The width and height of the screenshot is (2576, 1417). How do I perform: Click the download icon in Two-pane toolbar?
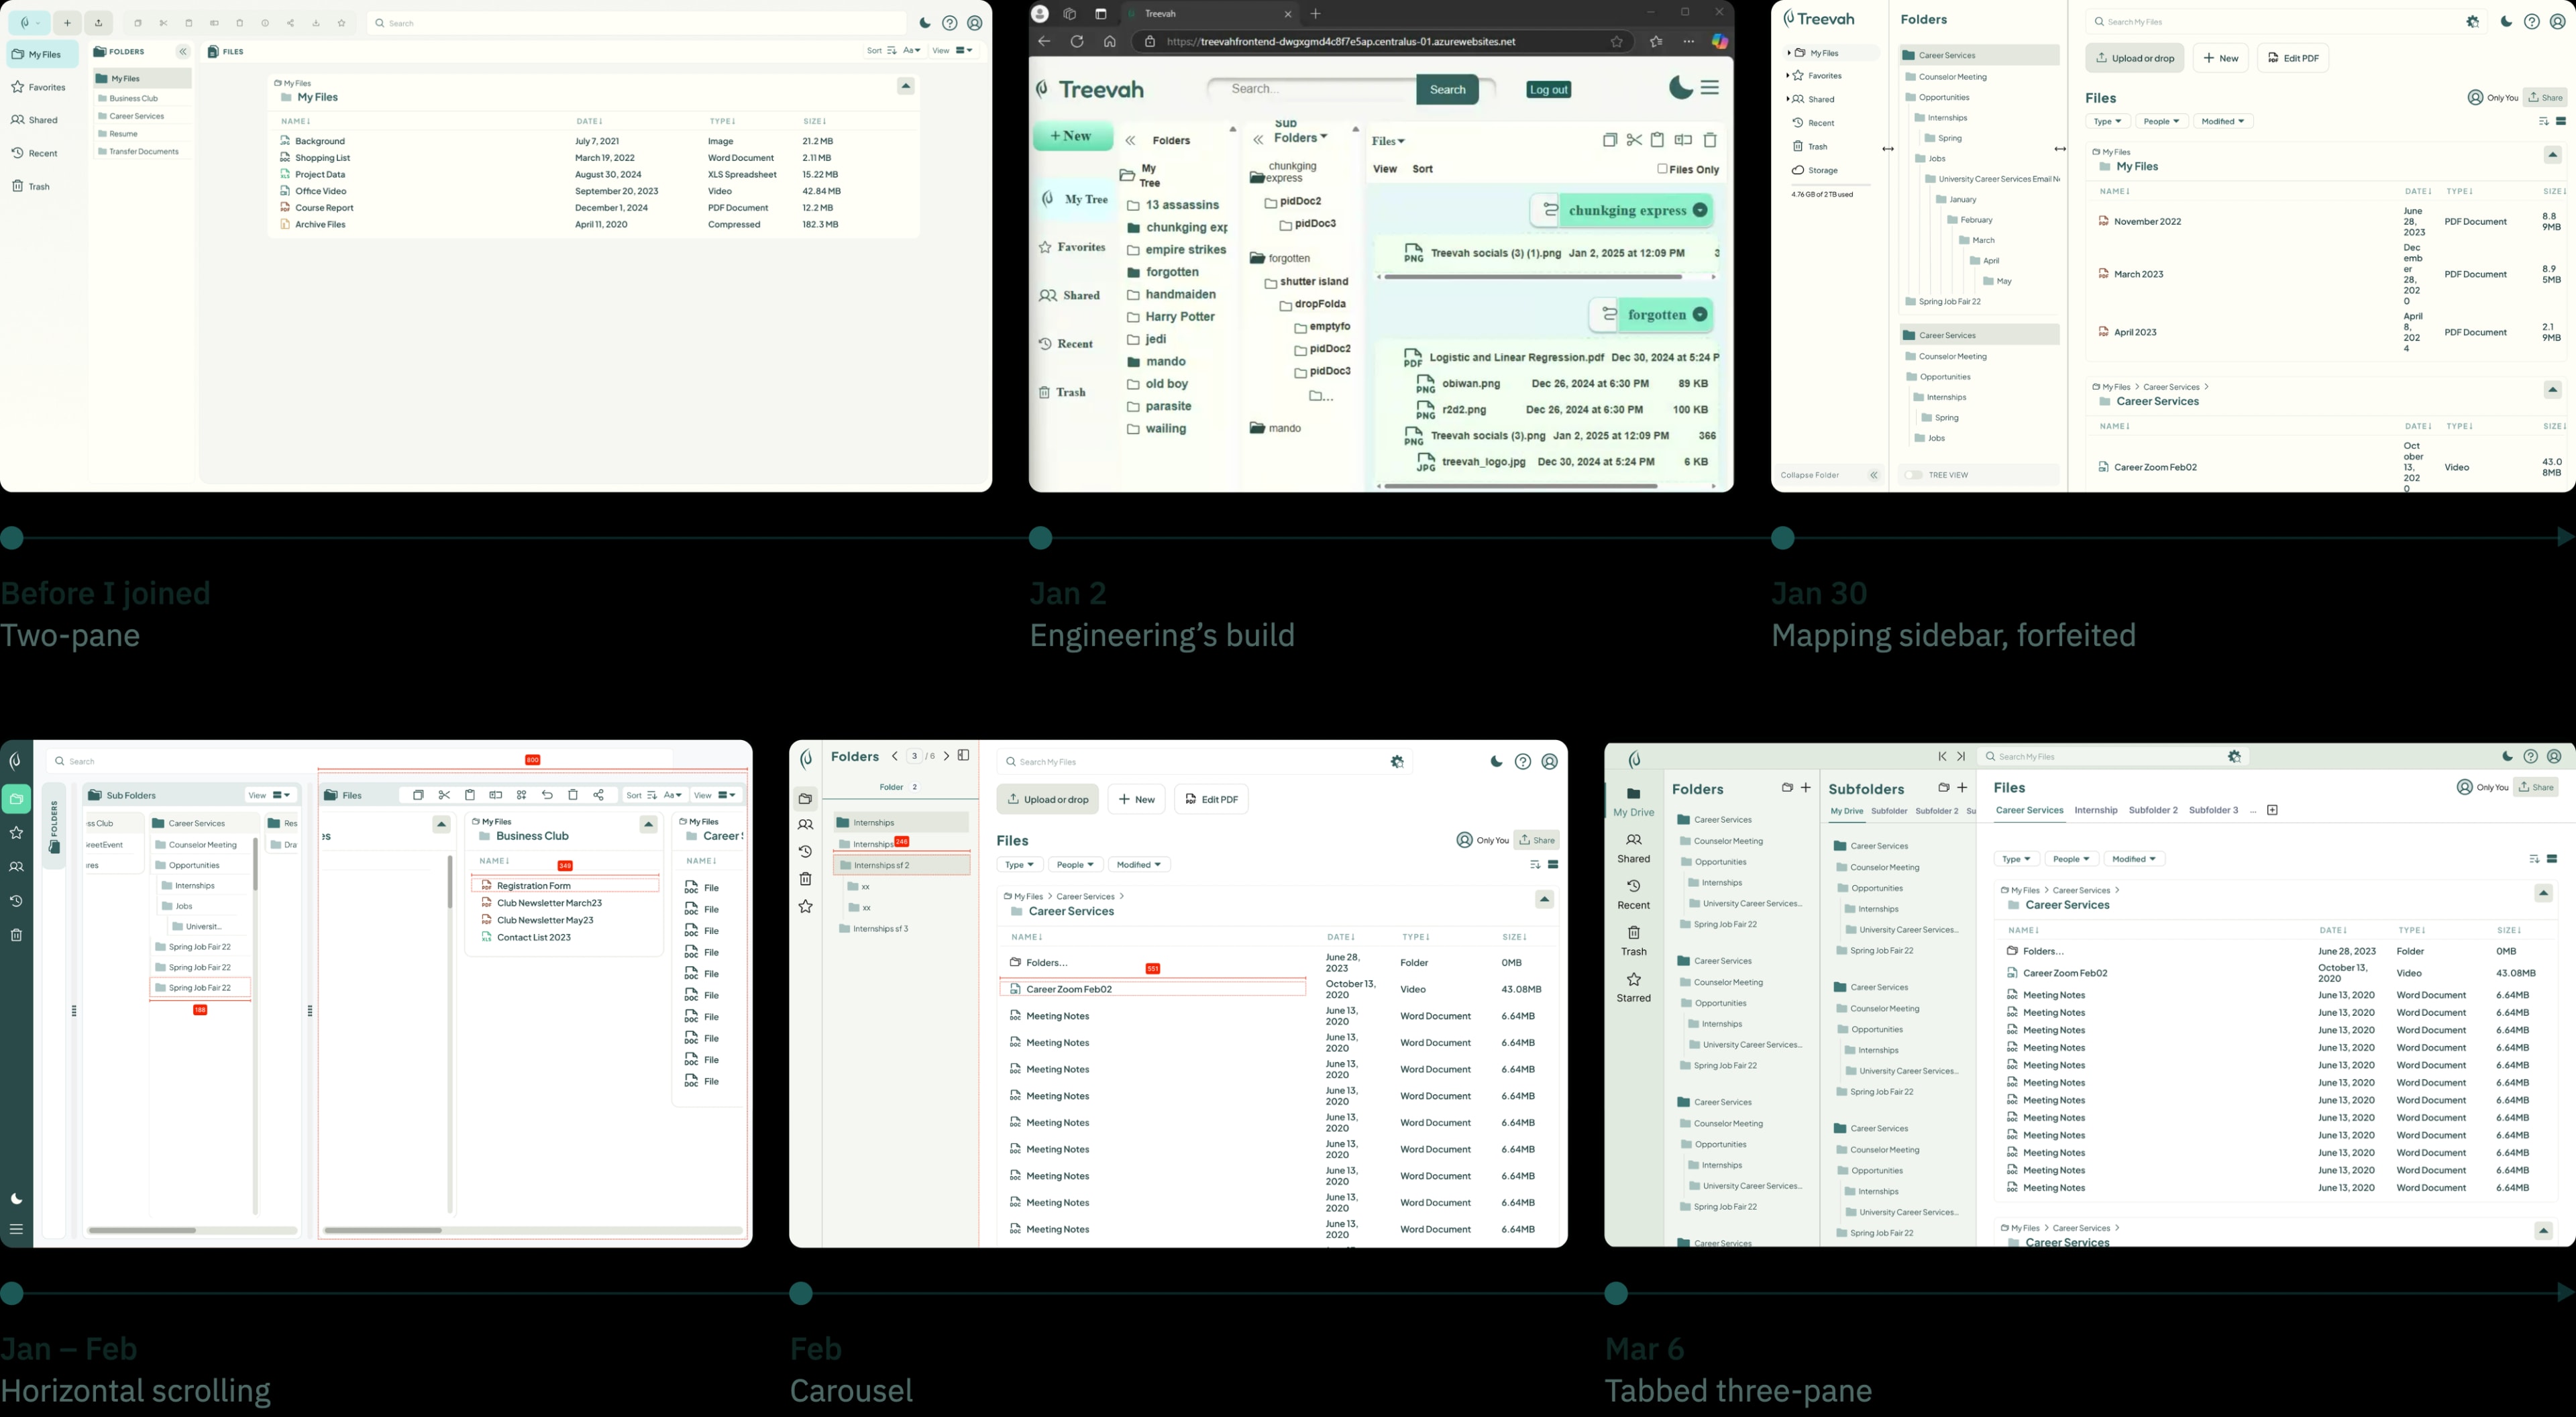316,23
